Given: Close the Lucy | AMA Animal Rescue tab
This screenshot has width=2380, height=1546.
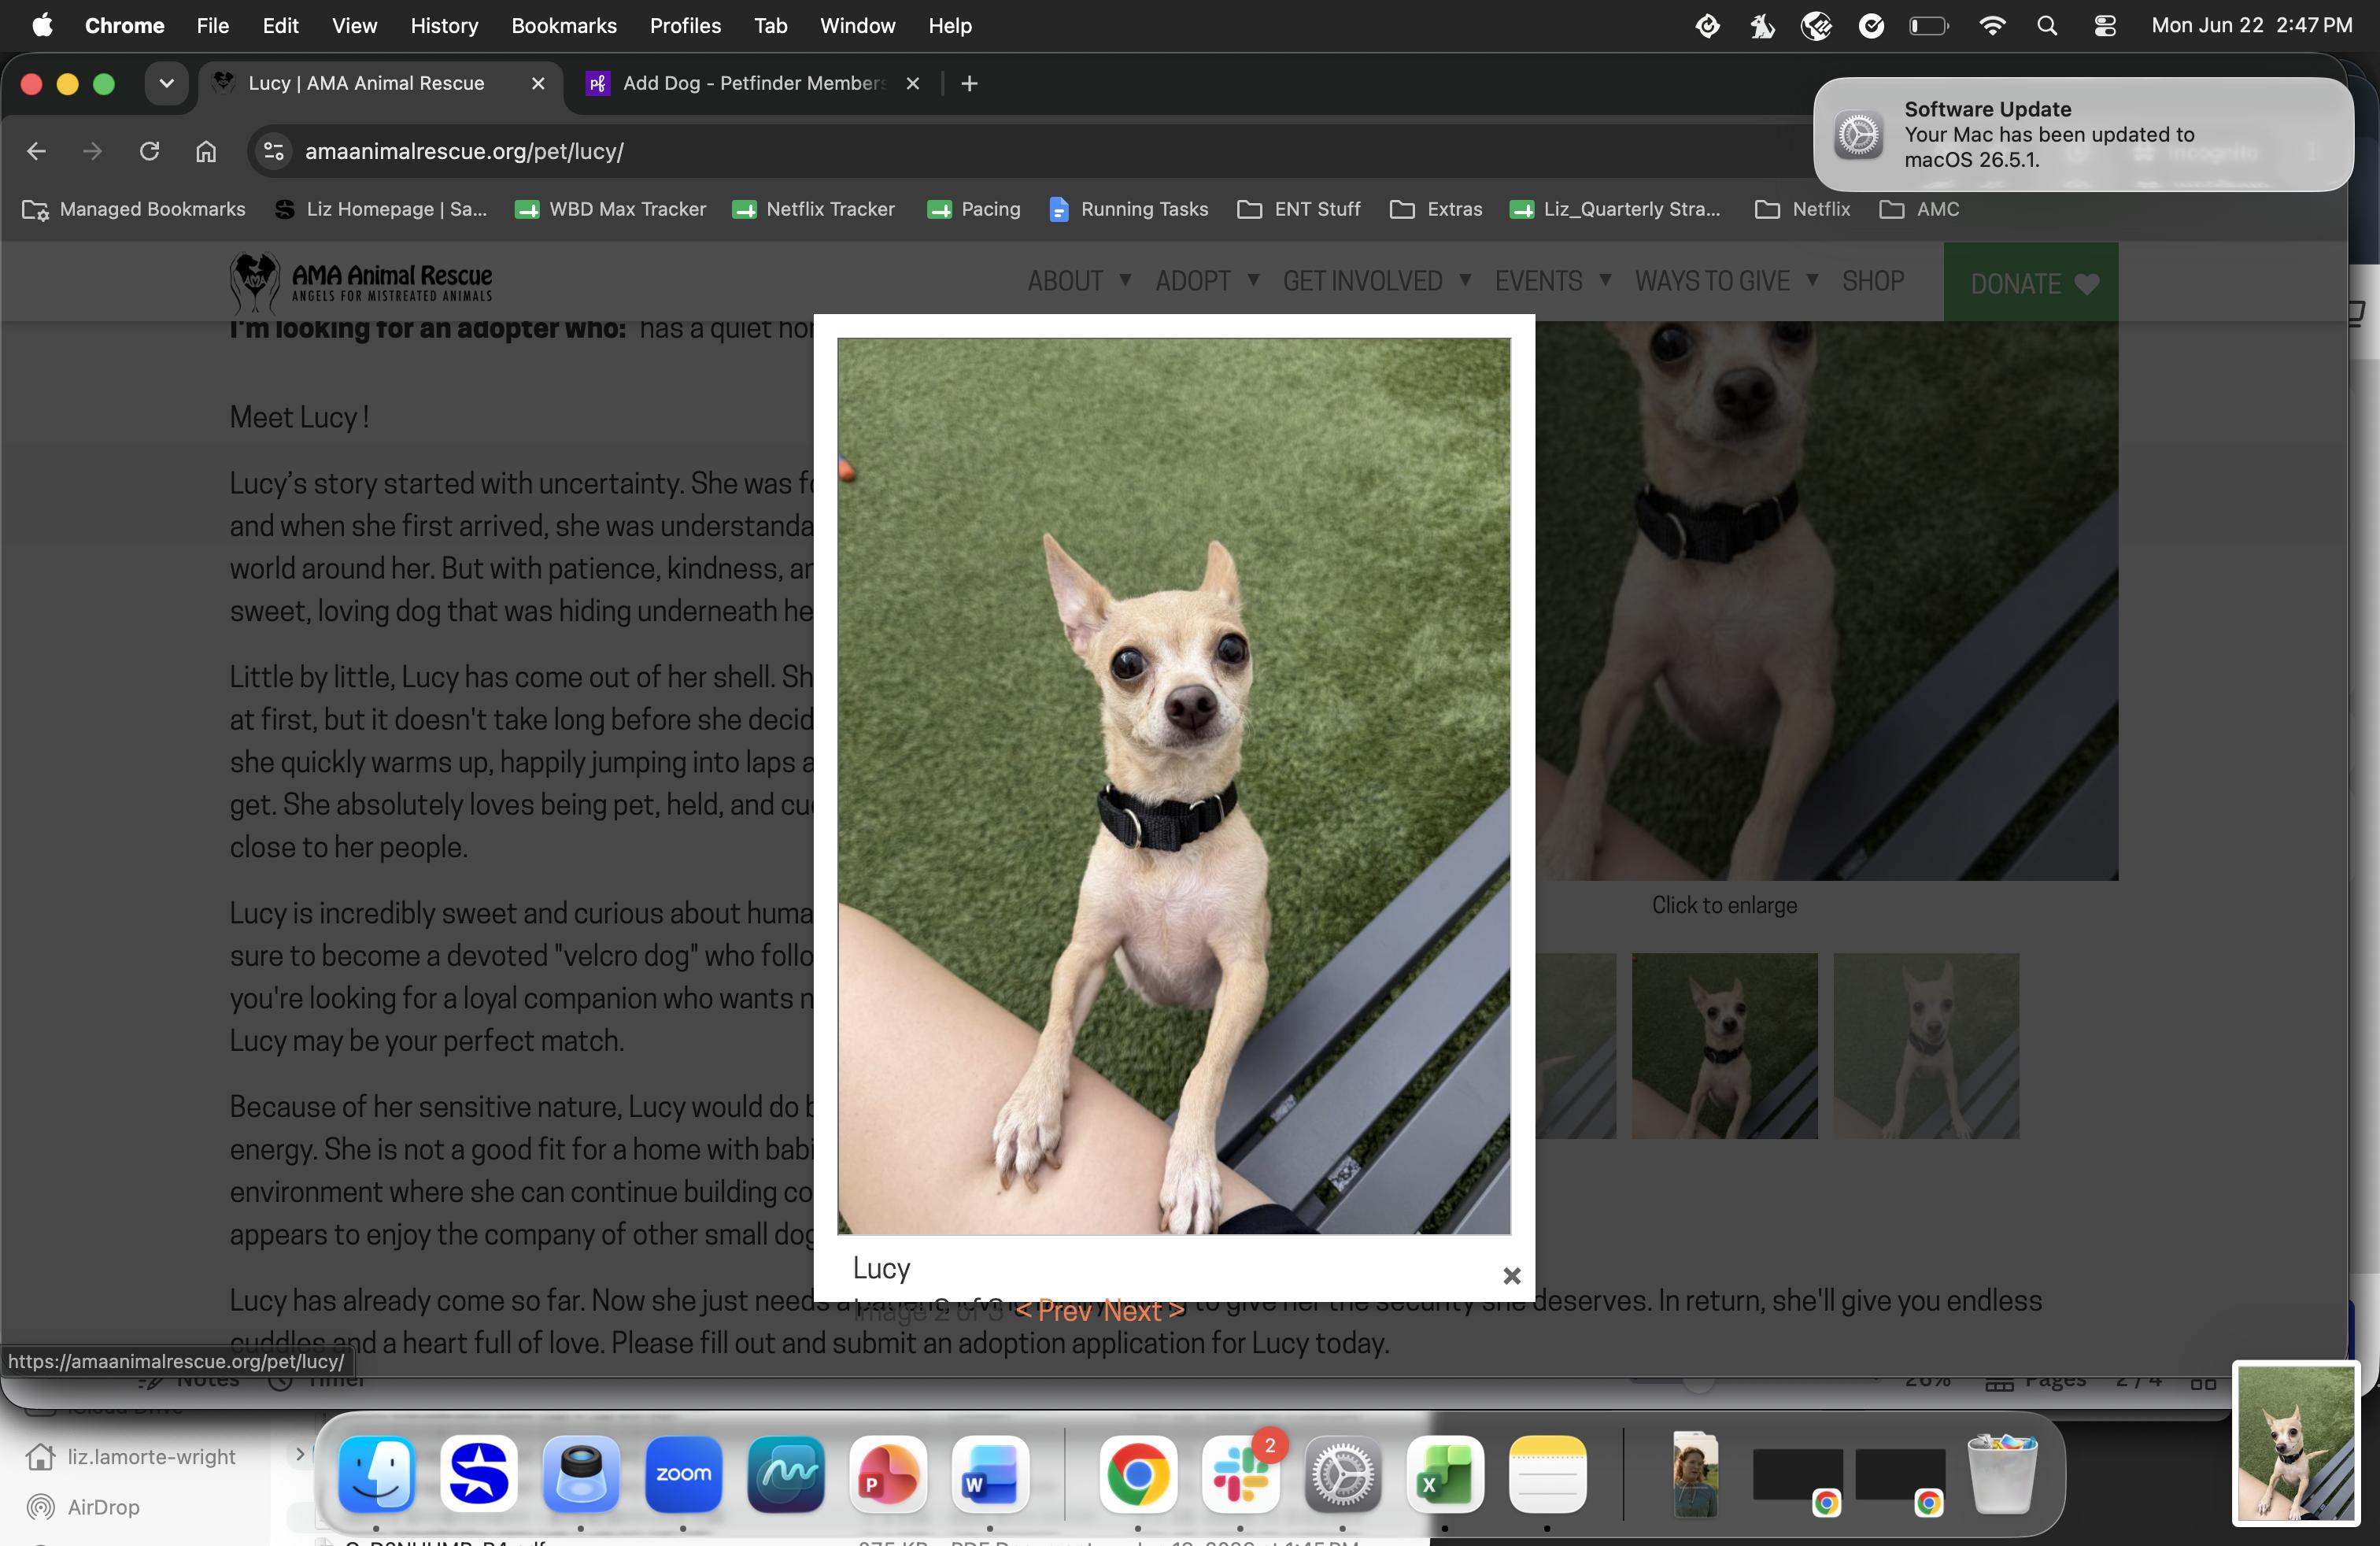Looking at the screenshot, I should click(538, 83).
